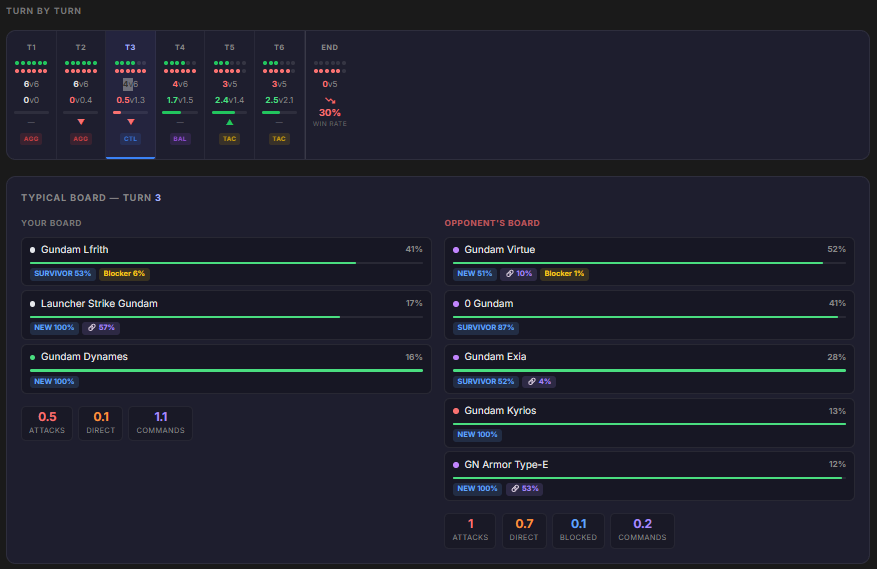Viewport: 877px width, 569px height.
Task: Click the SURVIVOR 87% badge
Action: 485,327
